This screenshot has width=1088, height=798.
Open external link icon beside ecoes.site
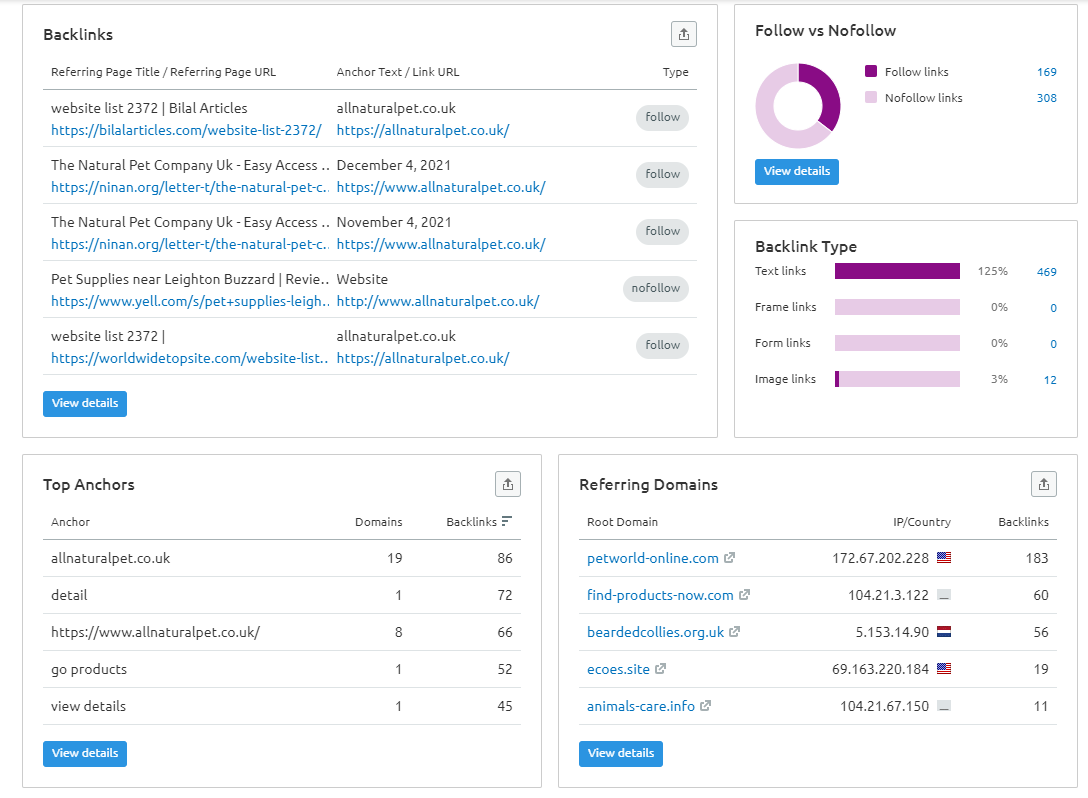pyautogui.click(x=661, y=669)
